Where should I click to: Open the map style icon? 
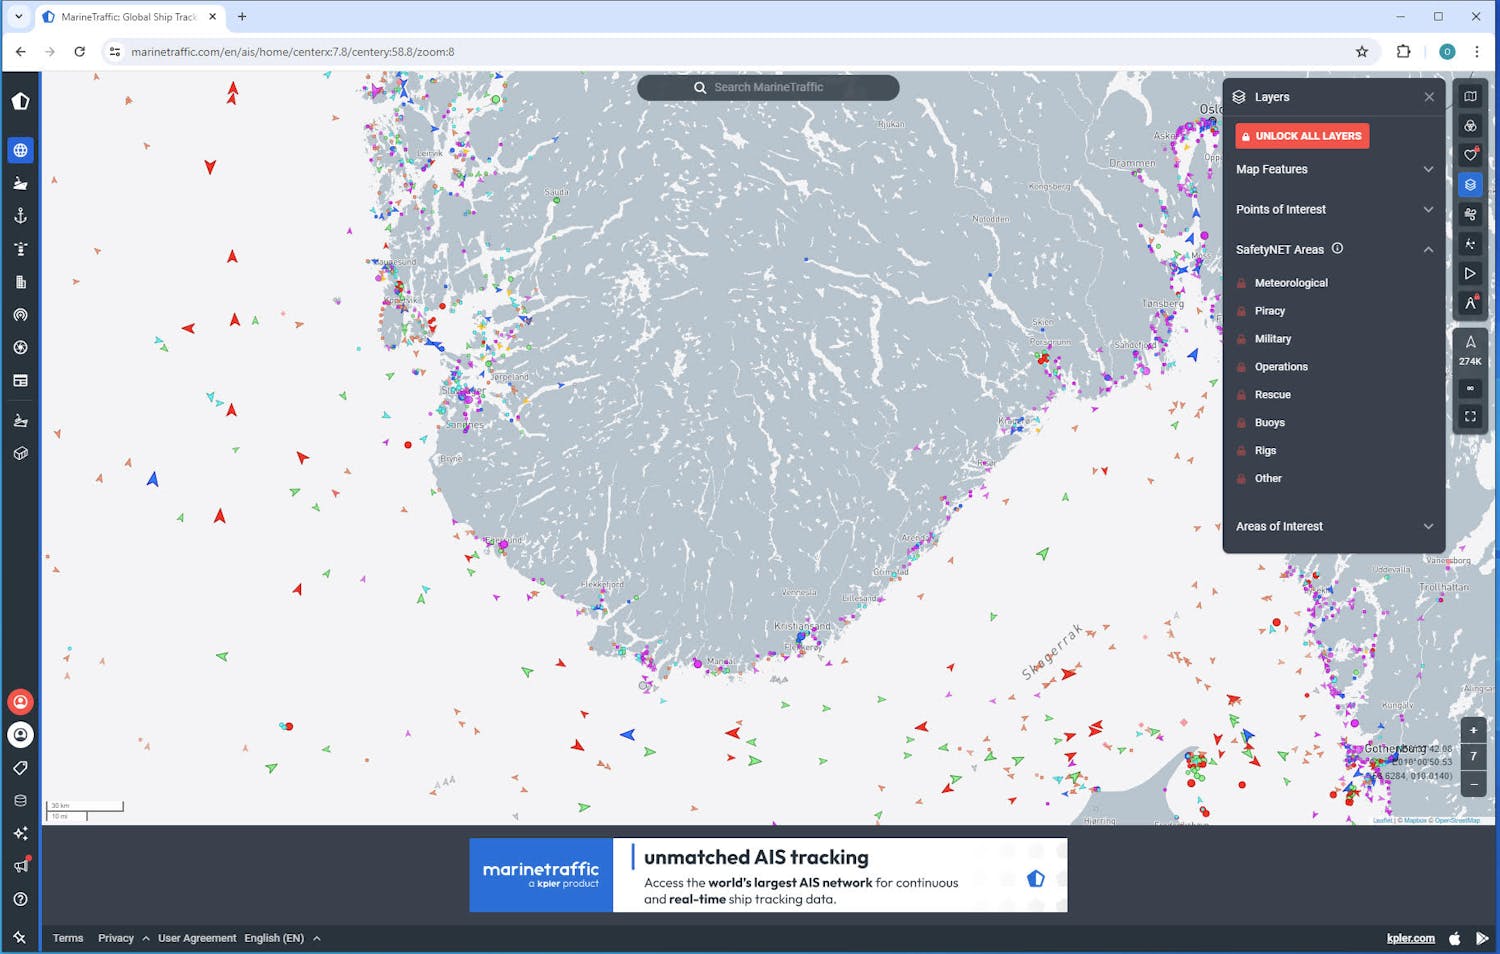point(1470,97)
